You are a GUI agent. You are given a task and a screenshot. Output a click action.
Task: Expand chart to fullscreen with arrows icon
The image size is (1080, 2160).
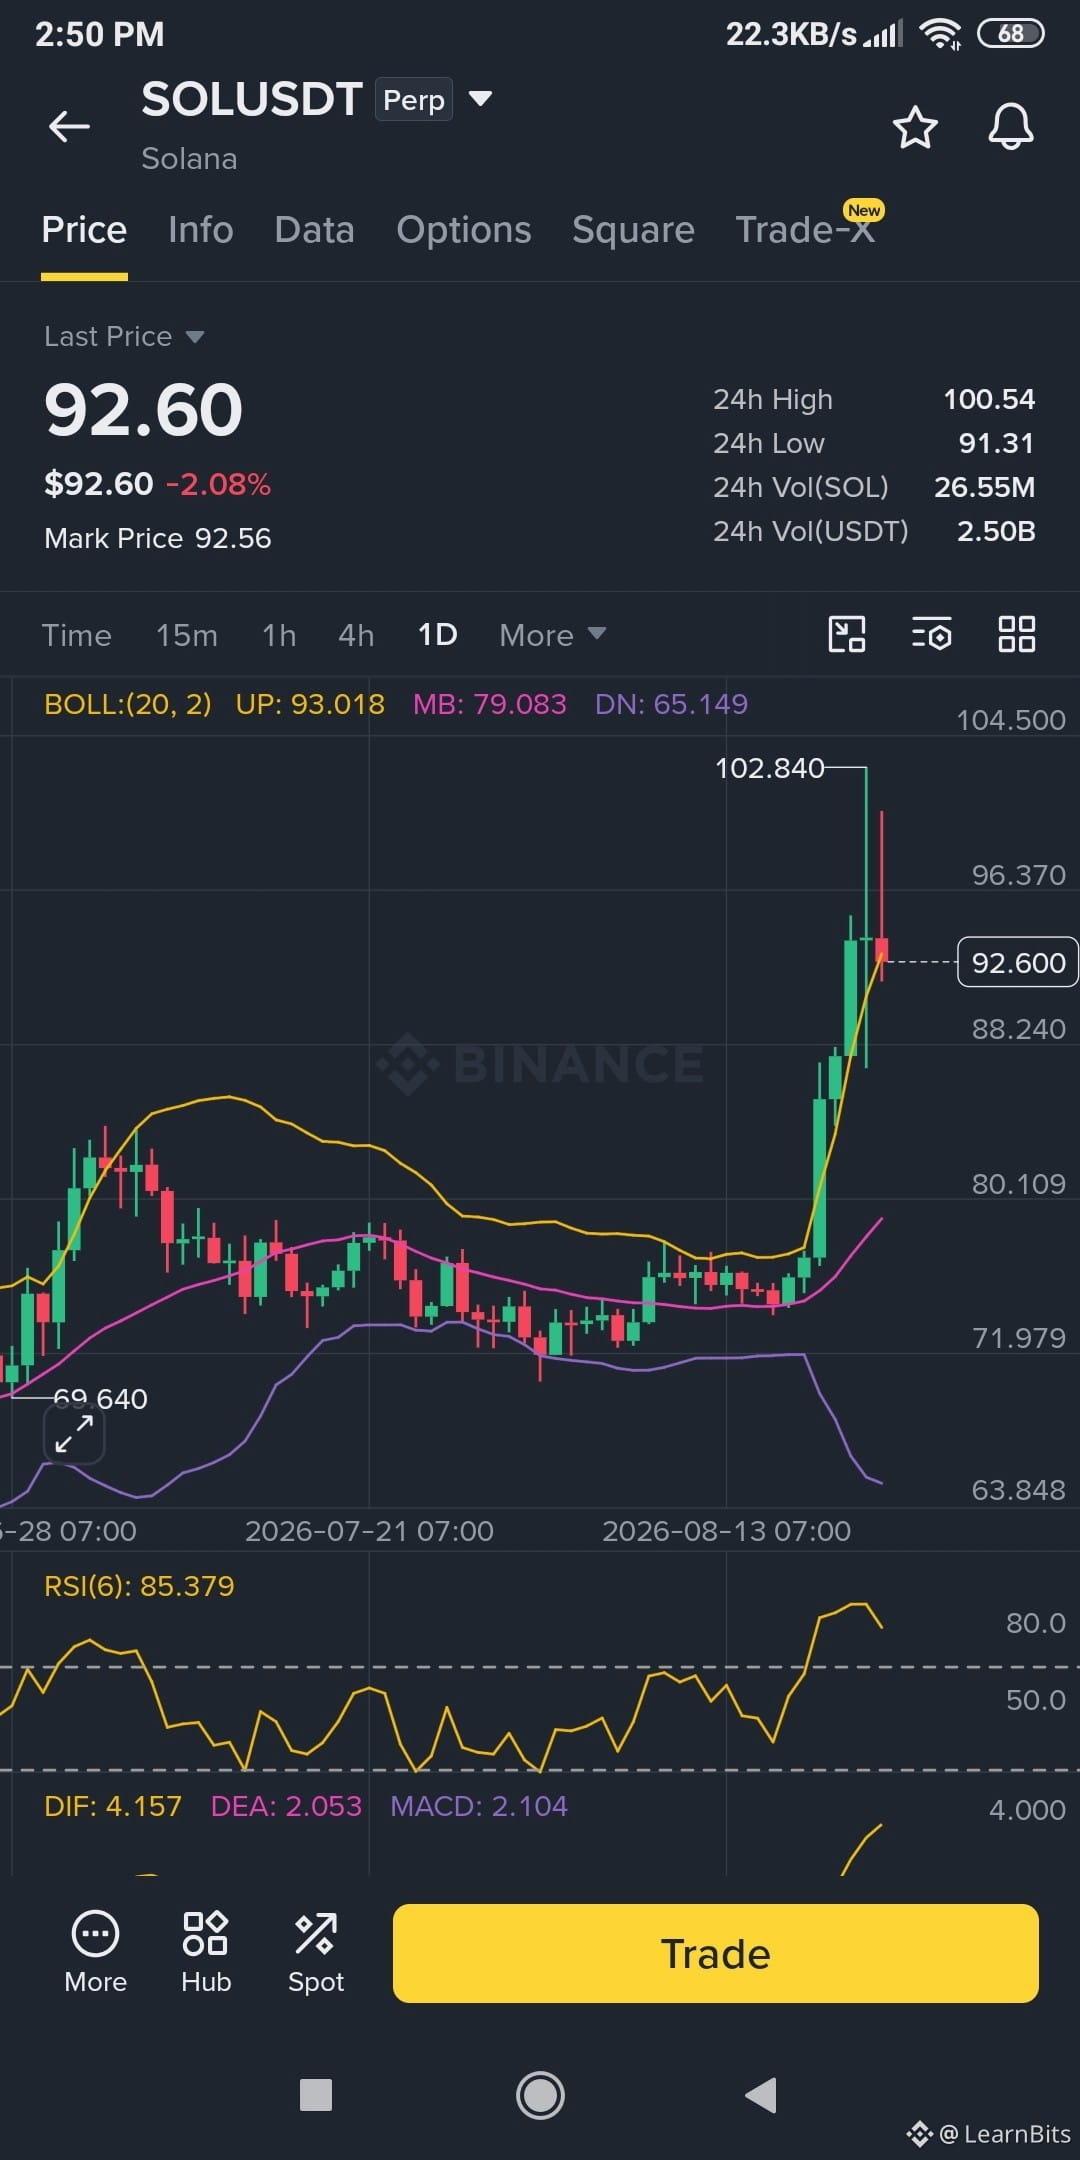(74, 1434)
